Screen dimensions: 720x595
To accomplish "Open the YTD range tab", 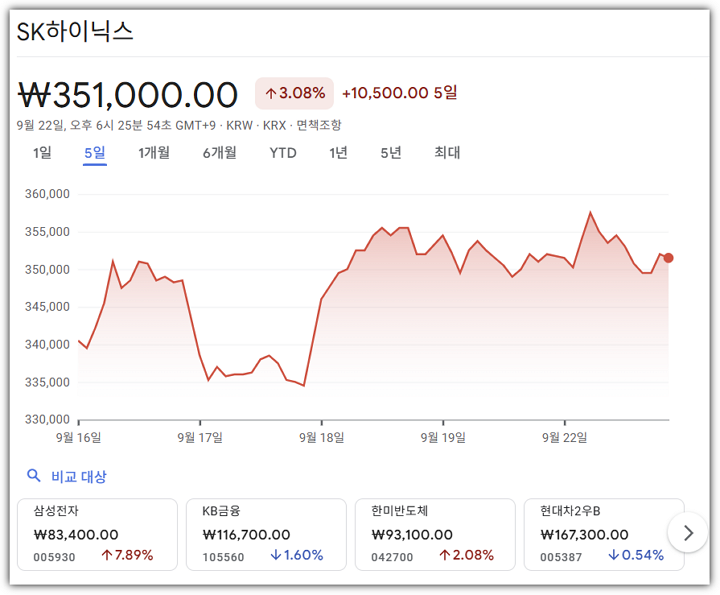I will (x=283, y=153).
